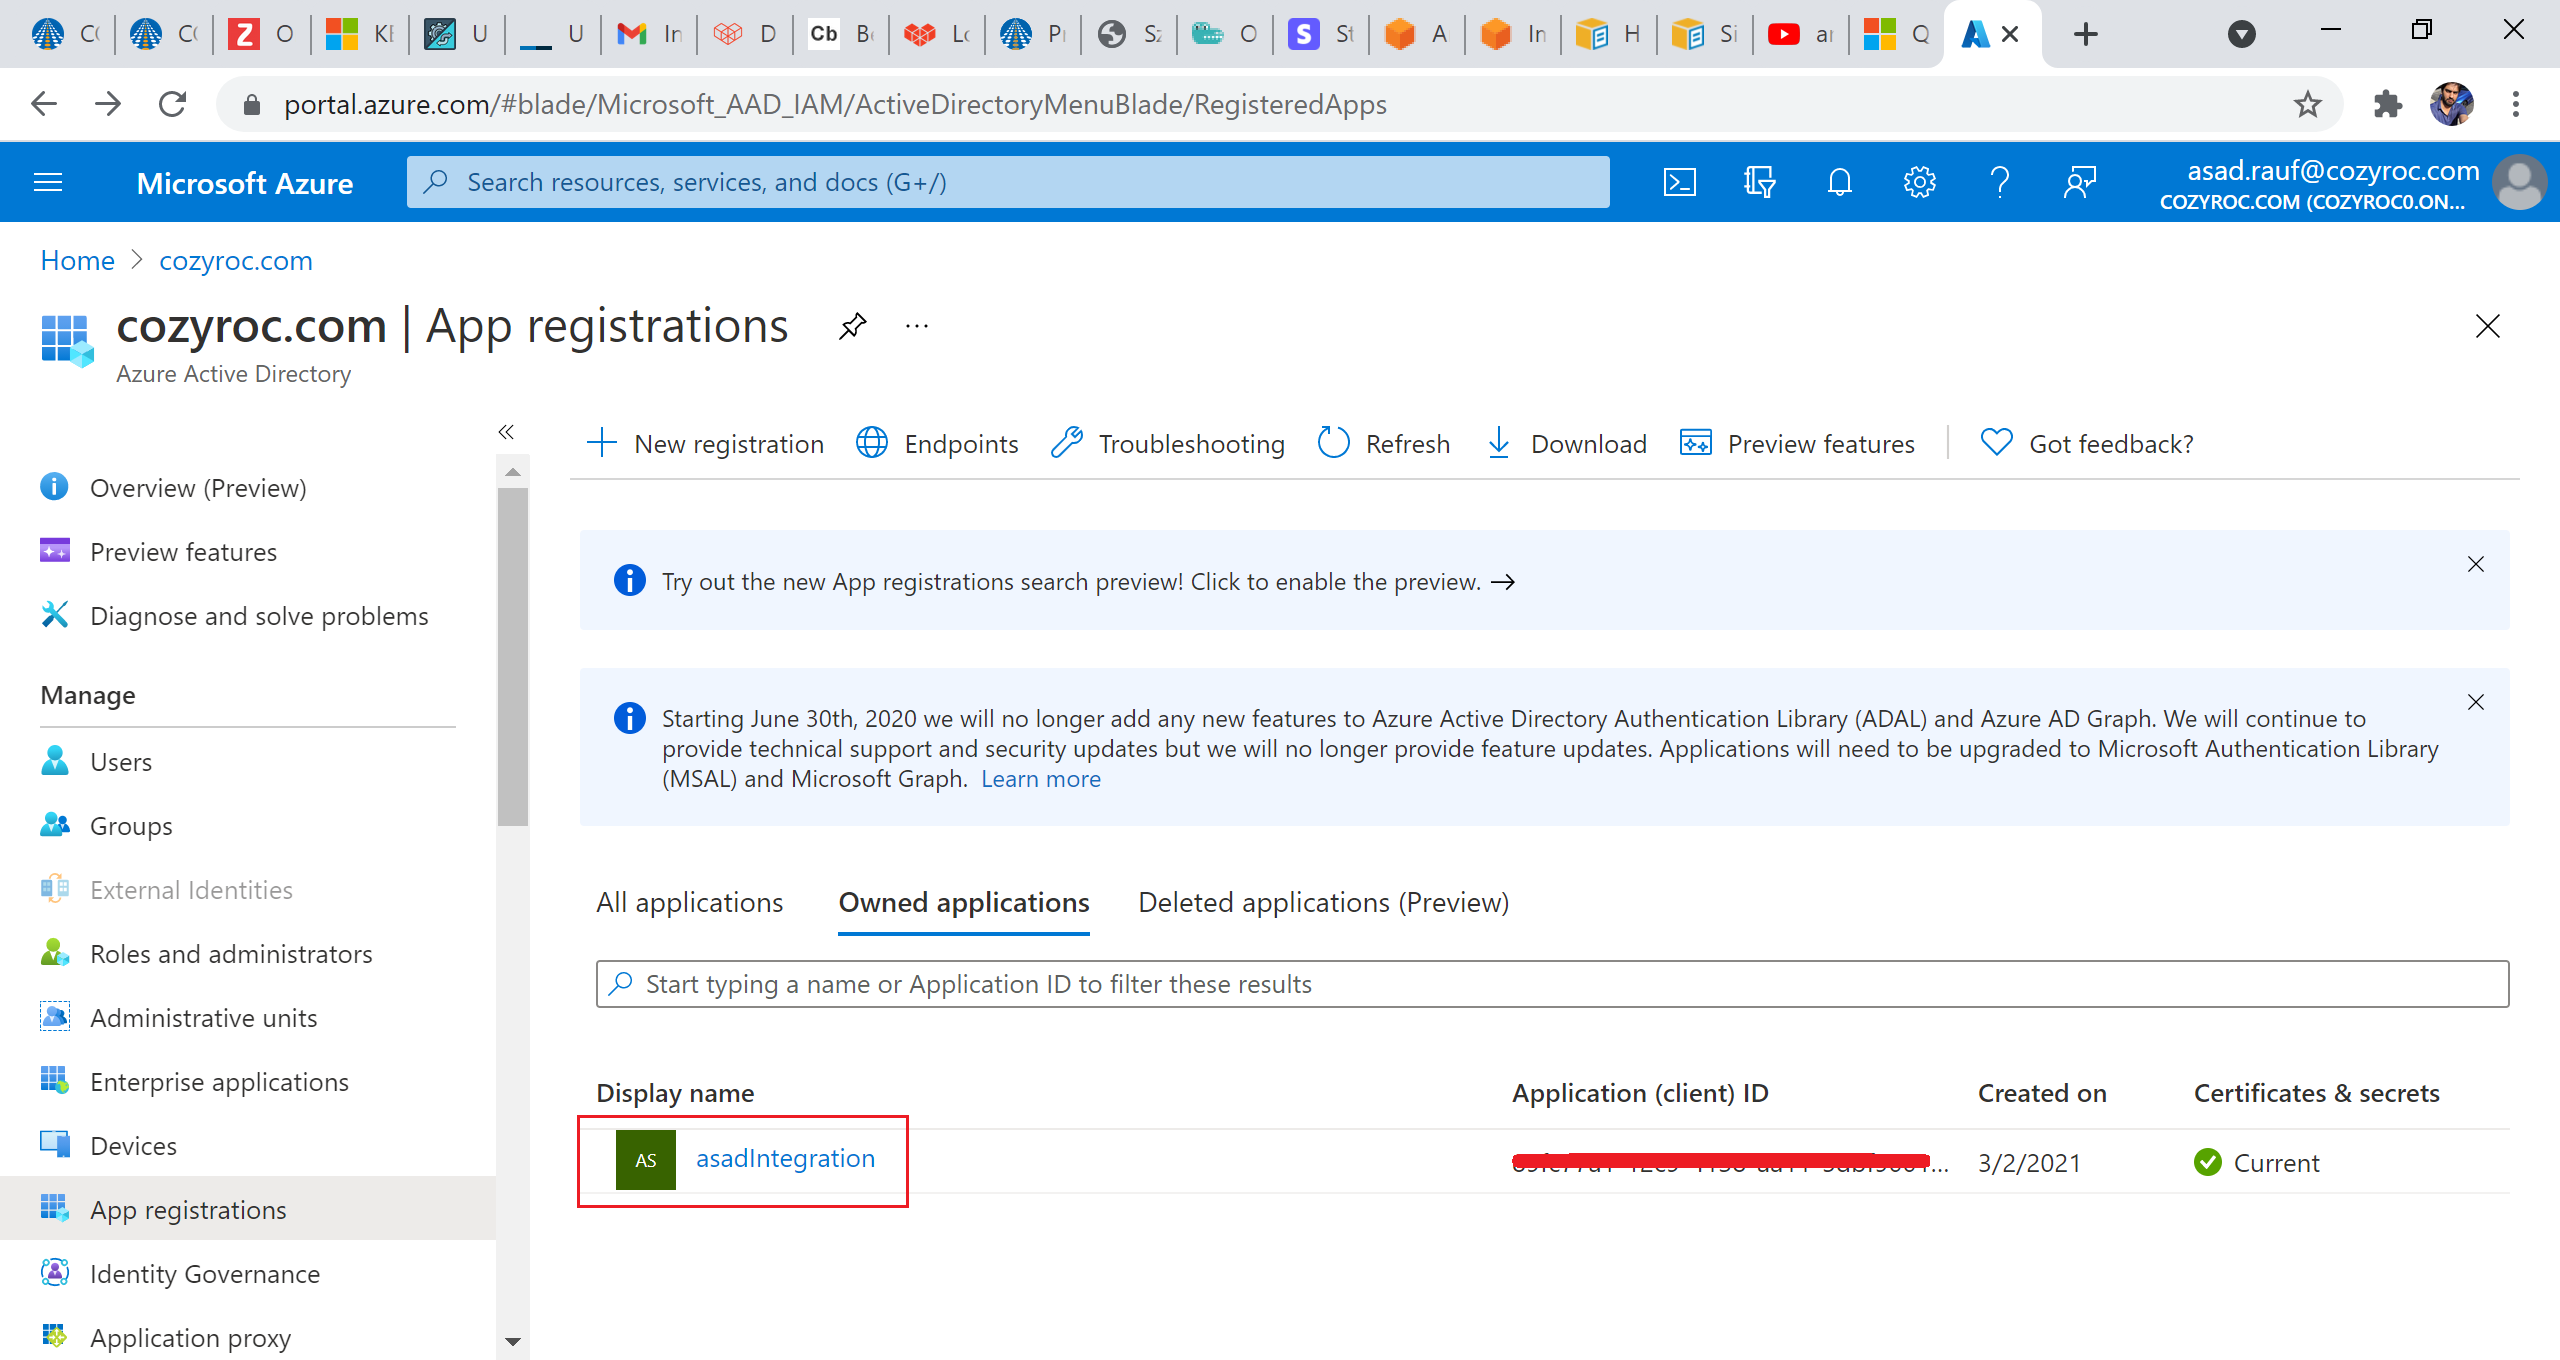Open the browser tab search dropdown
Screen dimensions: 2560x1360
pos(2242,34)
